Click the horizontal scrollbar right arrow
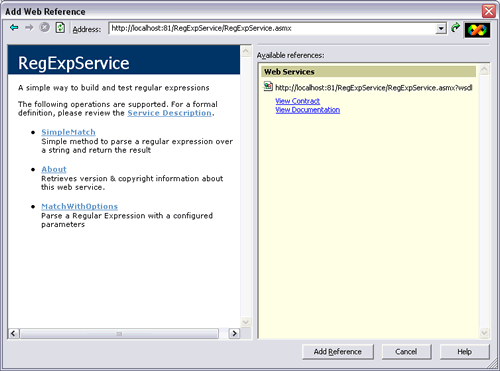 234,333
